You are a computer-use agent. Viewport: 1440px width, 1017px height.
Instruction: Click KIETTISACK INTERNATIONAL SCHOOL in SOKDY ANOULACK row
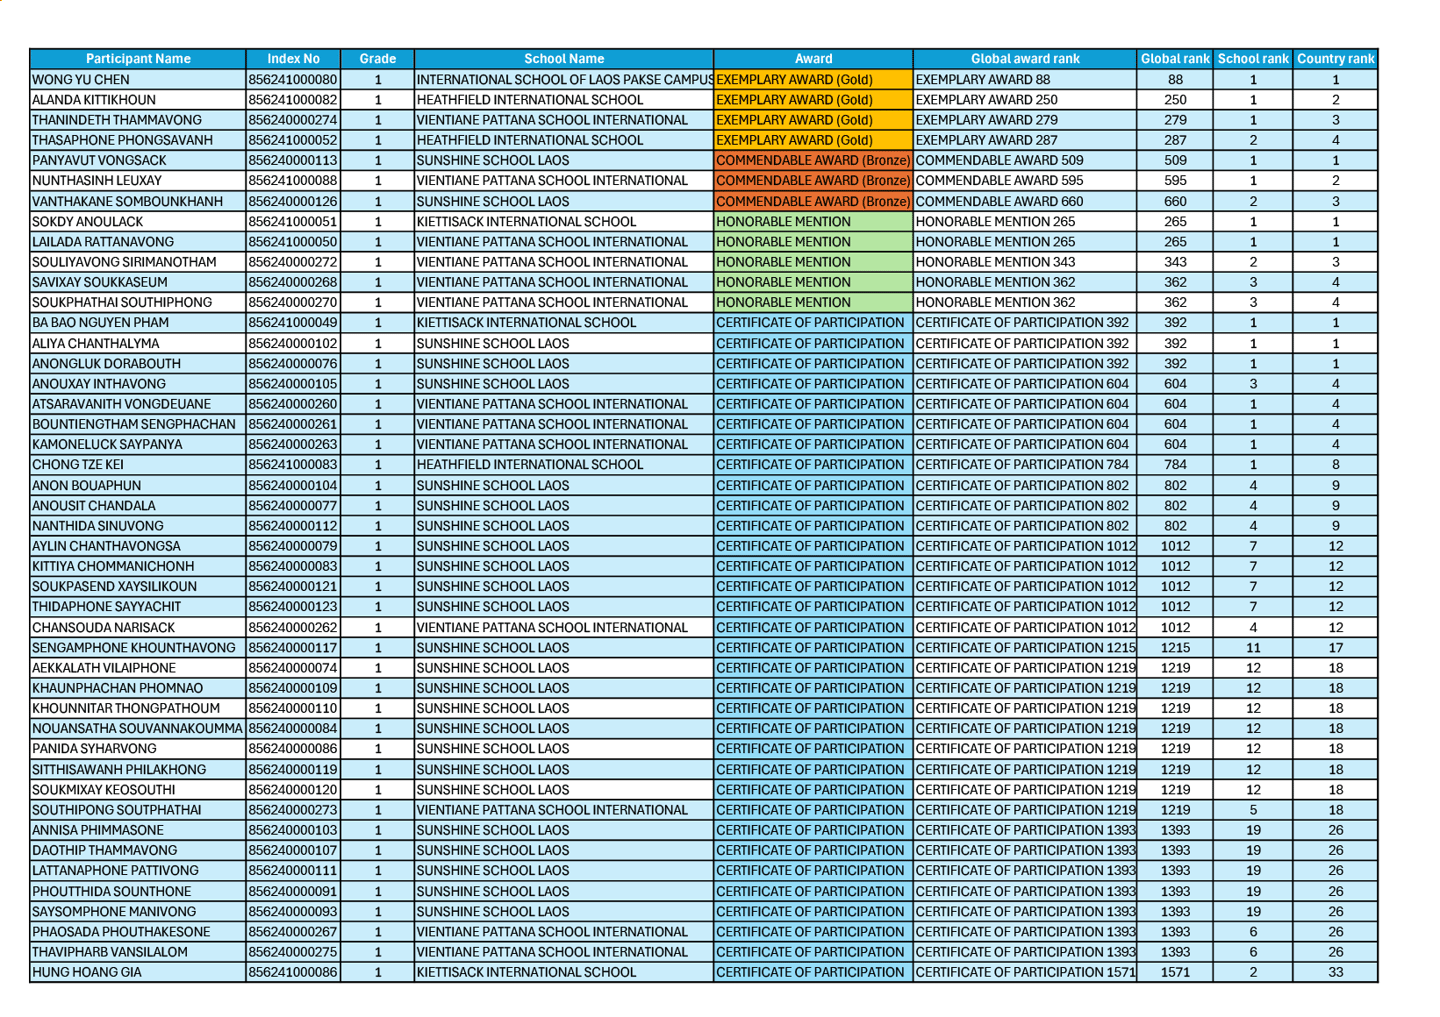point(564,222)
